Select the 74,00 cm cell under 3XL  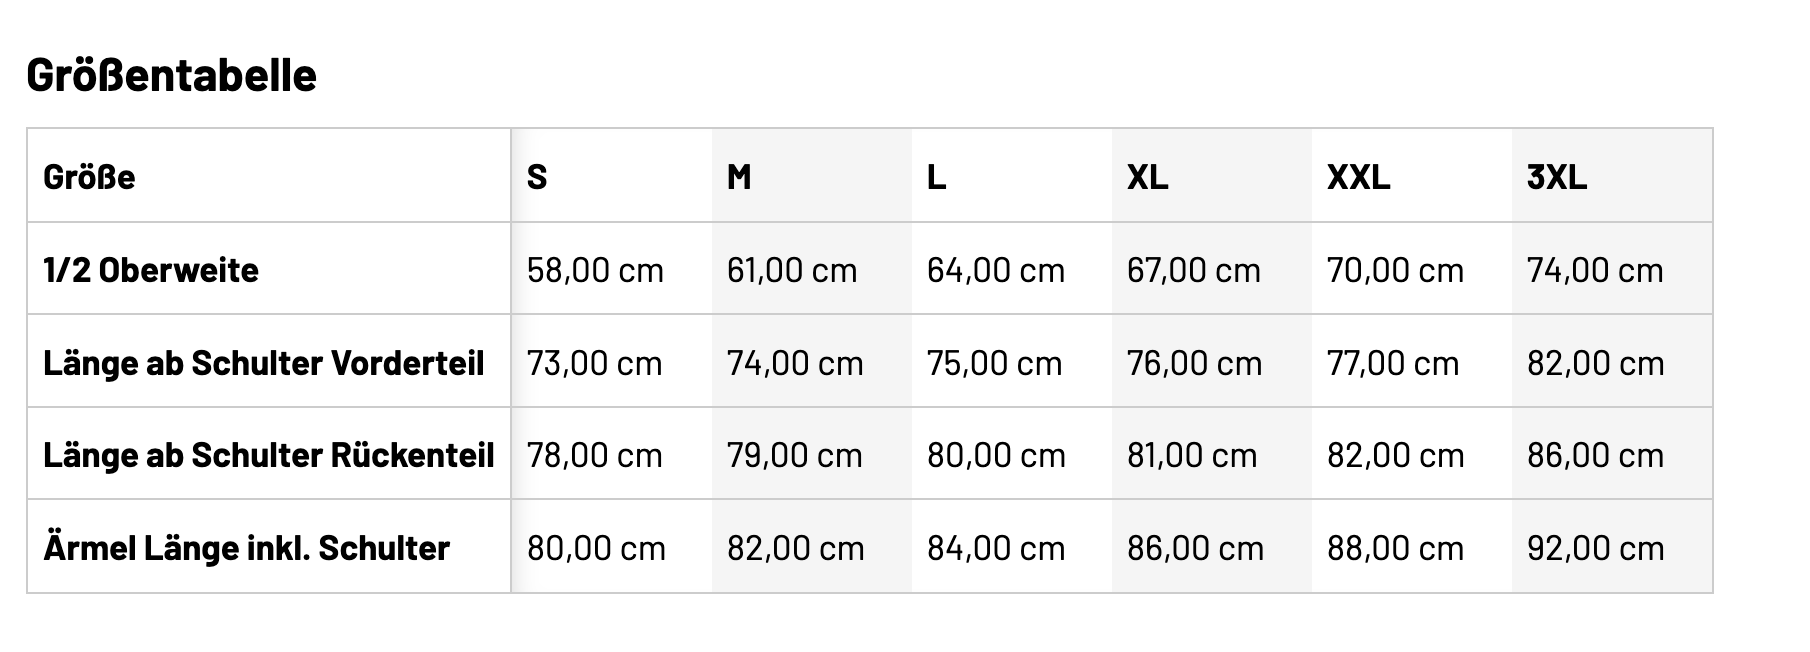pyautogui.click(x=1595, y=270)
